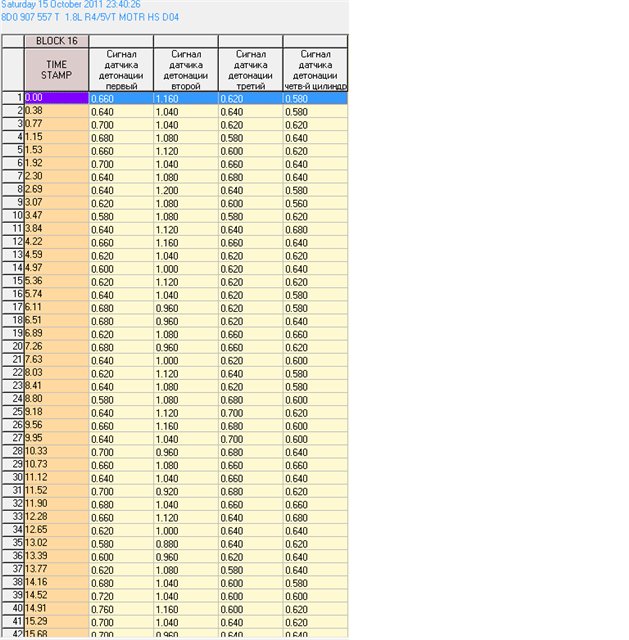Click time stamp 10.73 cell

tap(56, 464)
